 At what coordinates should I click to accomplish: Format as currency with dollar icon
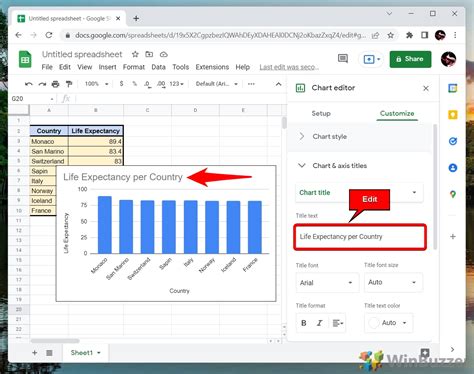click(x=121, y=84)
